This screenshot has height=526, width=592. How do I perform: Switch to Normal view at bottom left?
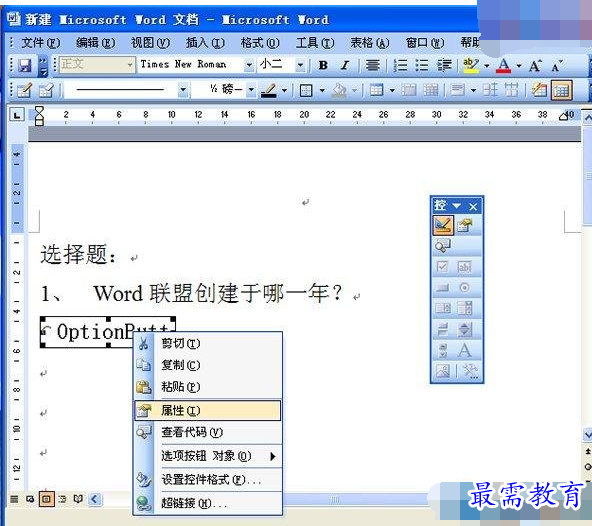pos(14,499)
